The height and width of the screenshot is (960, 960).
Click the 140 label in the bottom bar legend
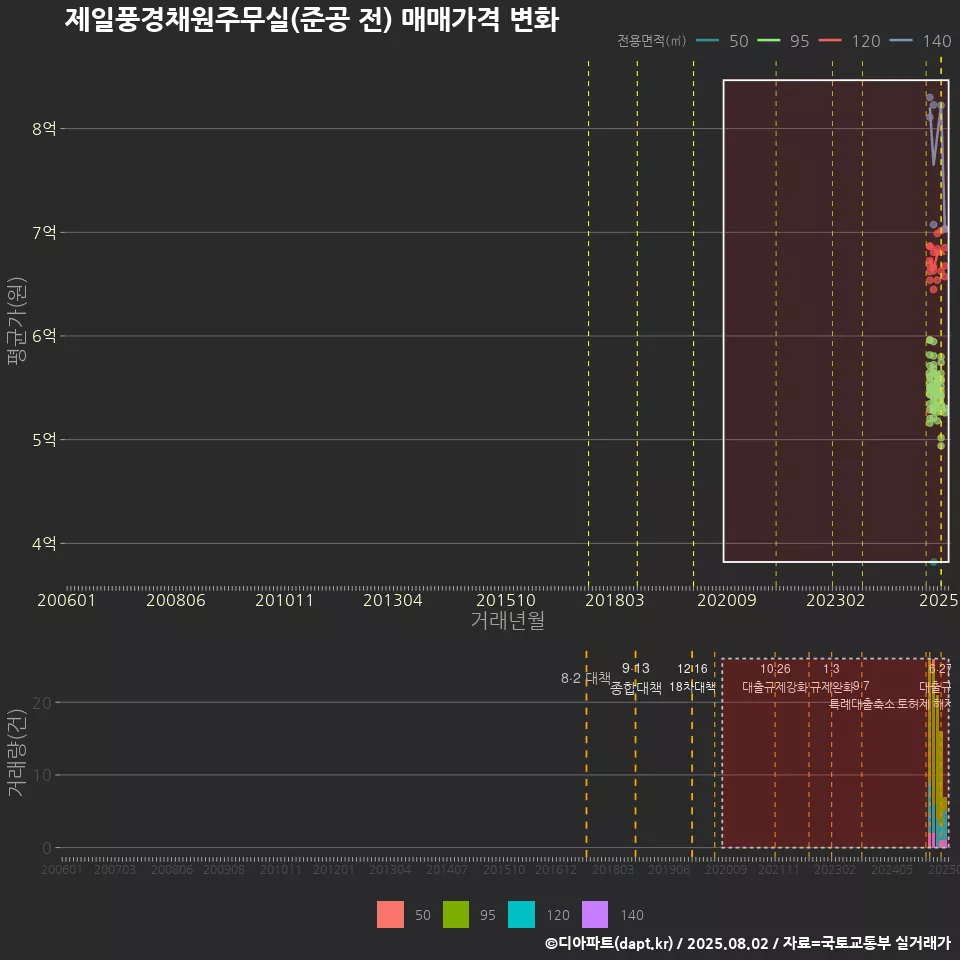632,915
